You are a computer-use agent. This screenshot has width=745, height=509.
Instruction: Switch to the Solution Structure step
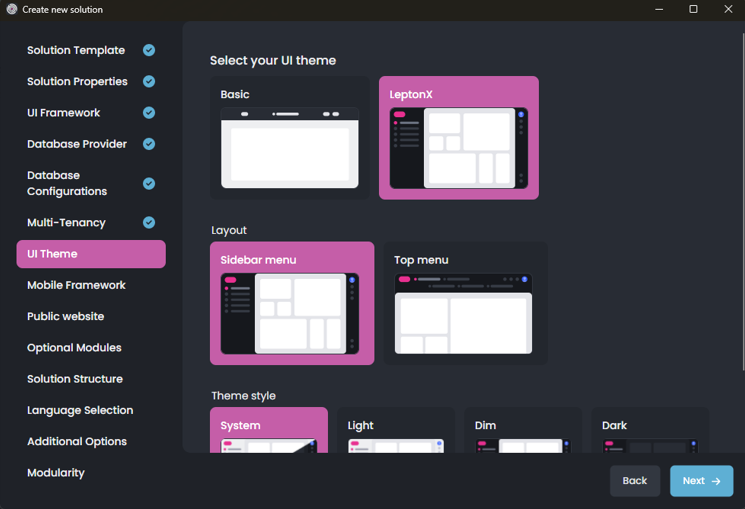pyautogui.click(x=91, y=379)
